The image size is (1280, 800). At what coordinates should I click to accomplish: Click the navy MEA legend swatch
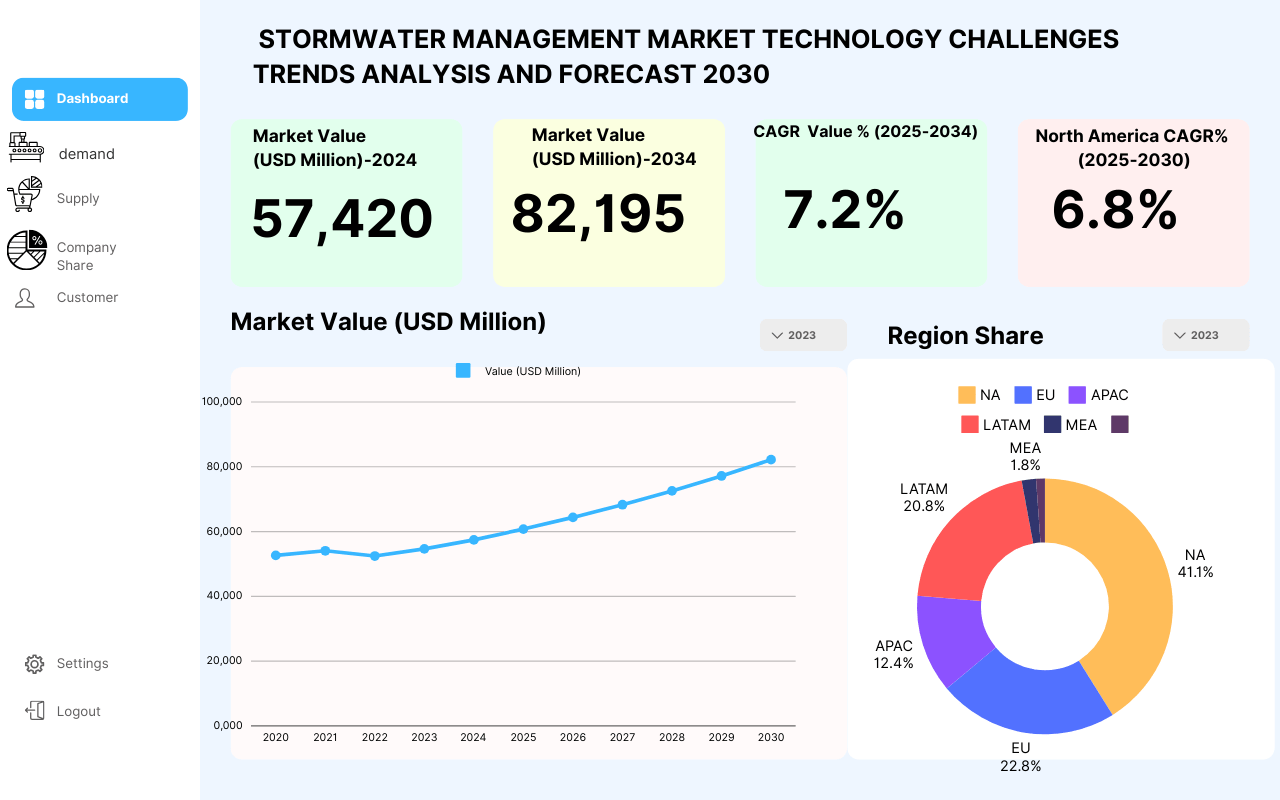[1052, 424]
